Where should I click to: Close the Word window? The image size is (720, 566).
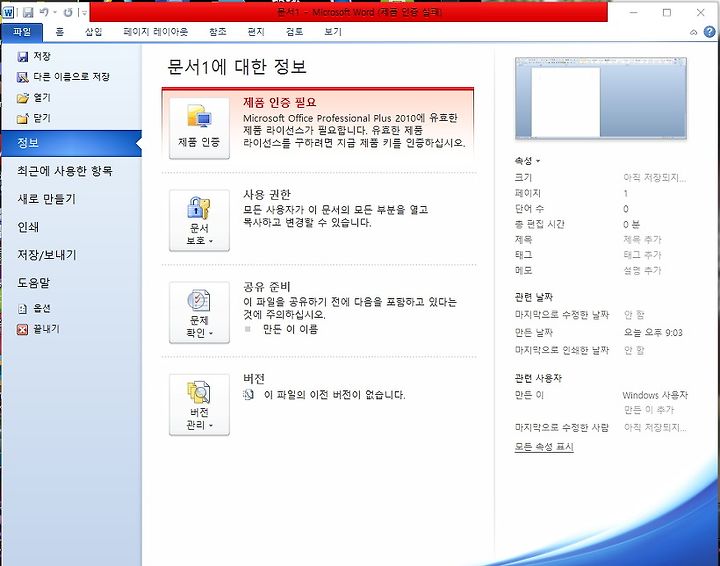pos(701,12)
